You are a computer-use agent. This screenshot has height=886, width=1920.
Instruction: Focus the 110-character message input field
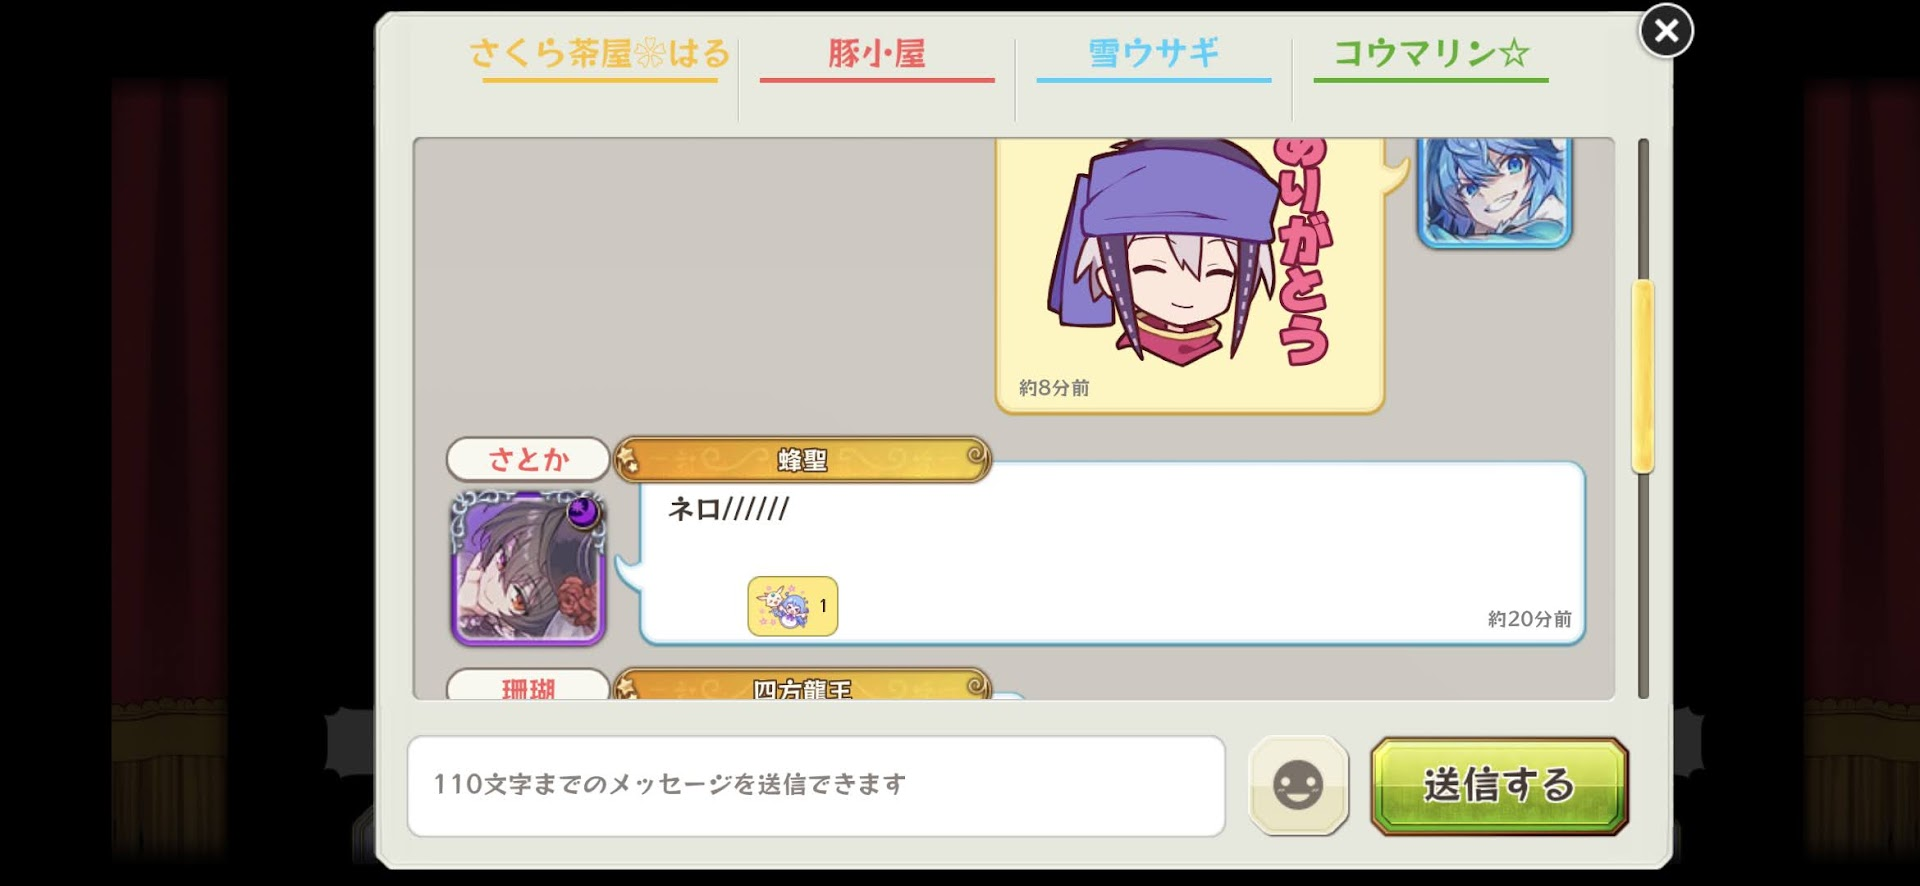816,786
